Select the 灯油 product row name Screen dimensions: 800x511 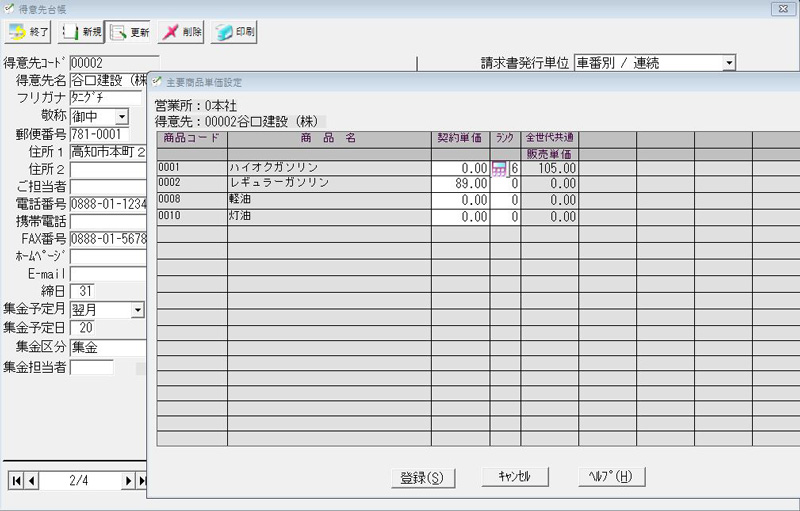click(x=329, y=216)
